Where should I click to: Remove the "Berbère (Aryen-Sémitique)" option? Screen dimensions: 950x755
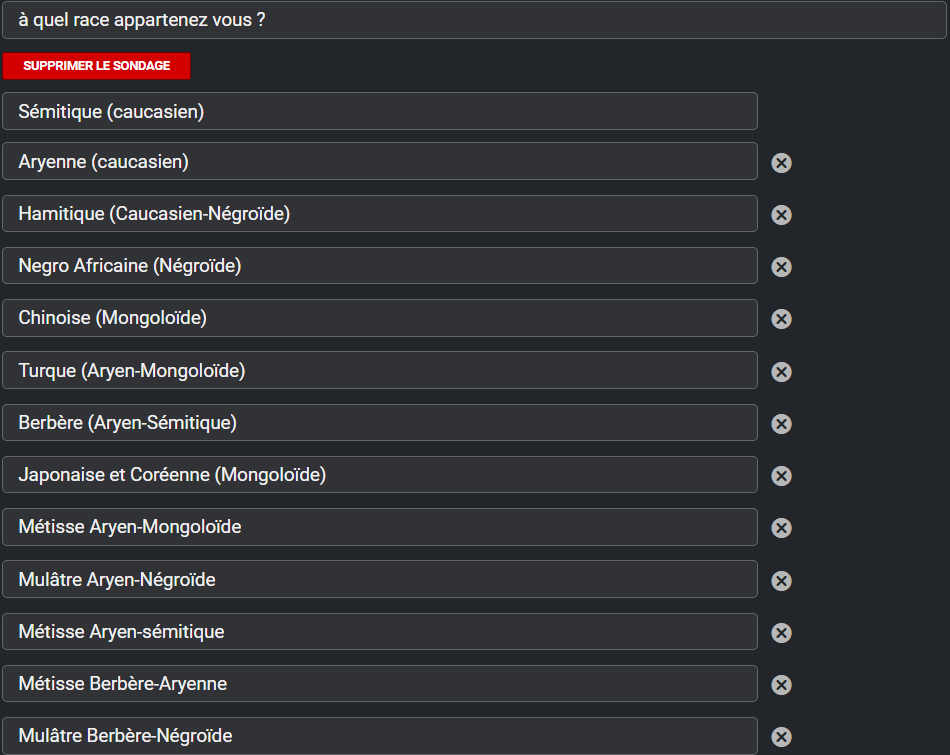pyautogui.click(x=782, y=424)
